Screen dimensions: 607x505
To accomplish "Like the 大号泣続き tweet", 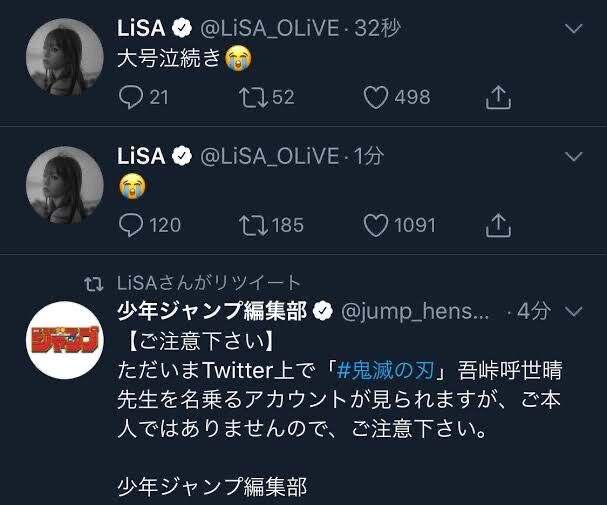I will coord(376,97).
